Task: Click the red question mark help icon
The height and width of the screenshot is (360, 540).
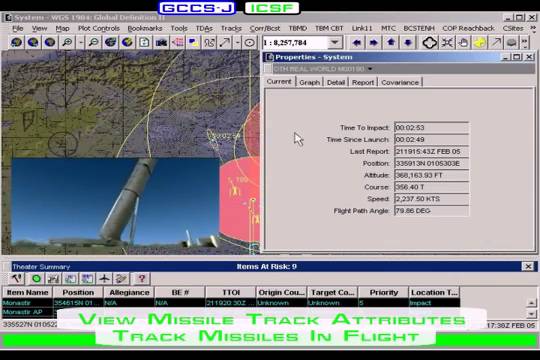Action: coord(142,278)
